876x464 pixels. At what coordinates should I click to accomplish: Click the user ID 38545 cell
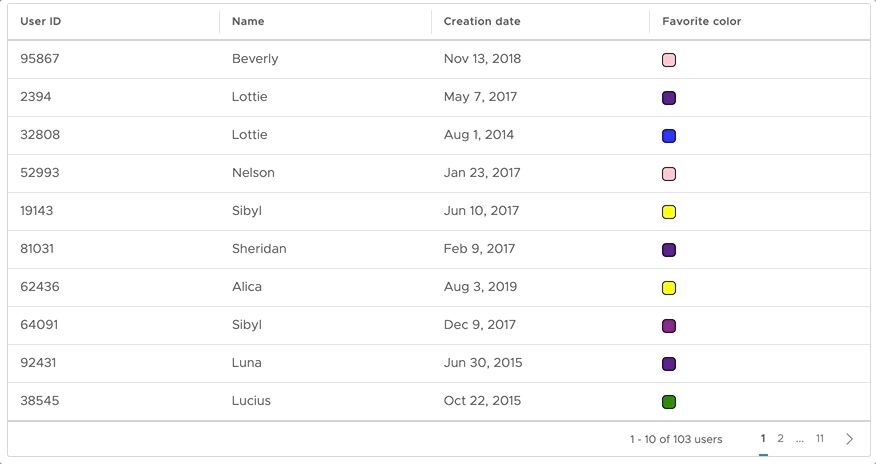click(40, 401)
